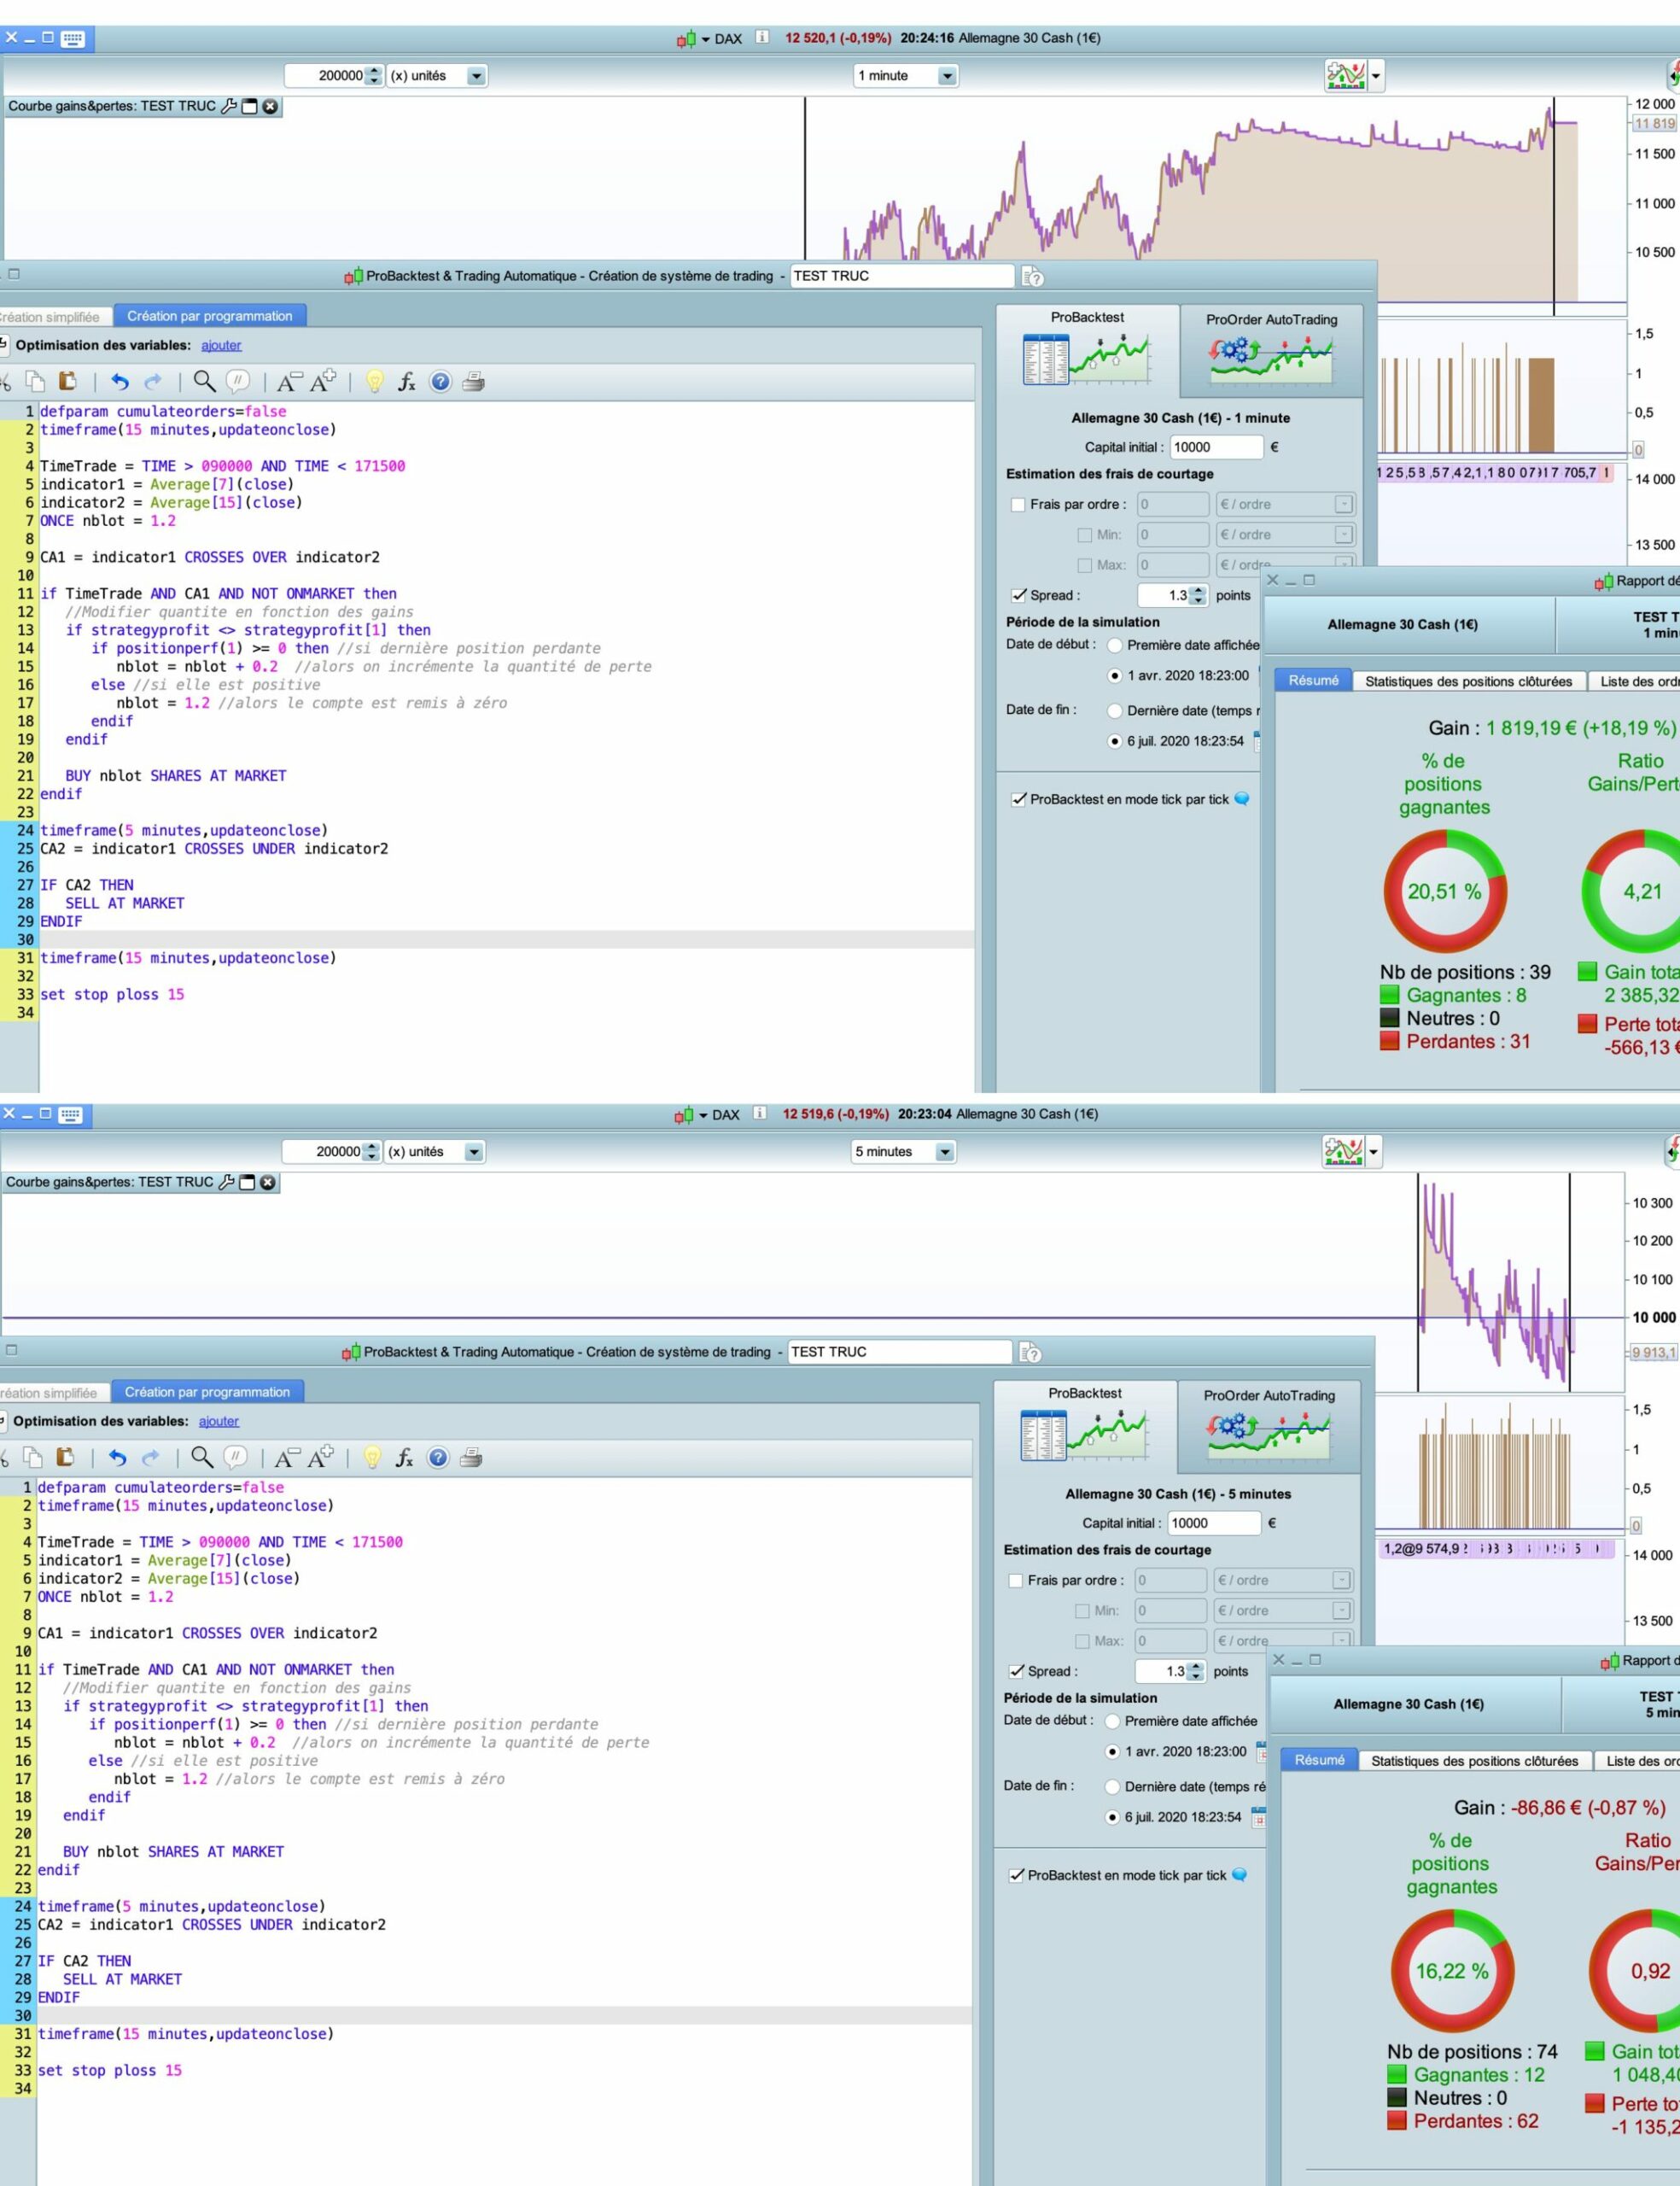Toggle tick par tick mode in 1 minute panel
The width and height of the screenshot is (1680, 2186).
click(1018, 799)
